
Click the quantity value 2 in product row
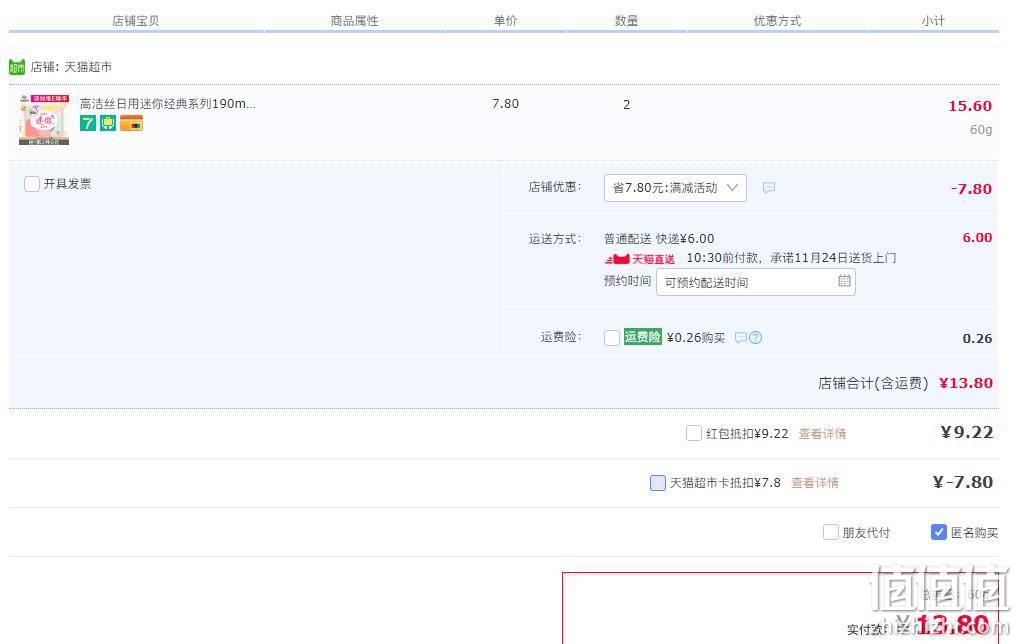626,105
